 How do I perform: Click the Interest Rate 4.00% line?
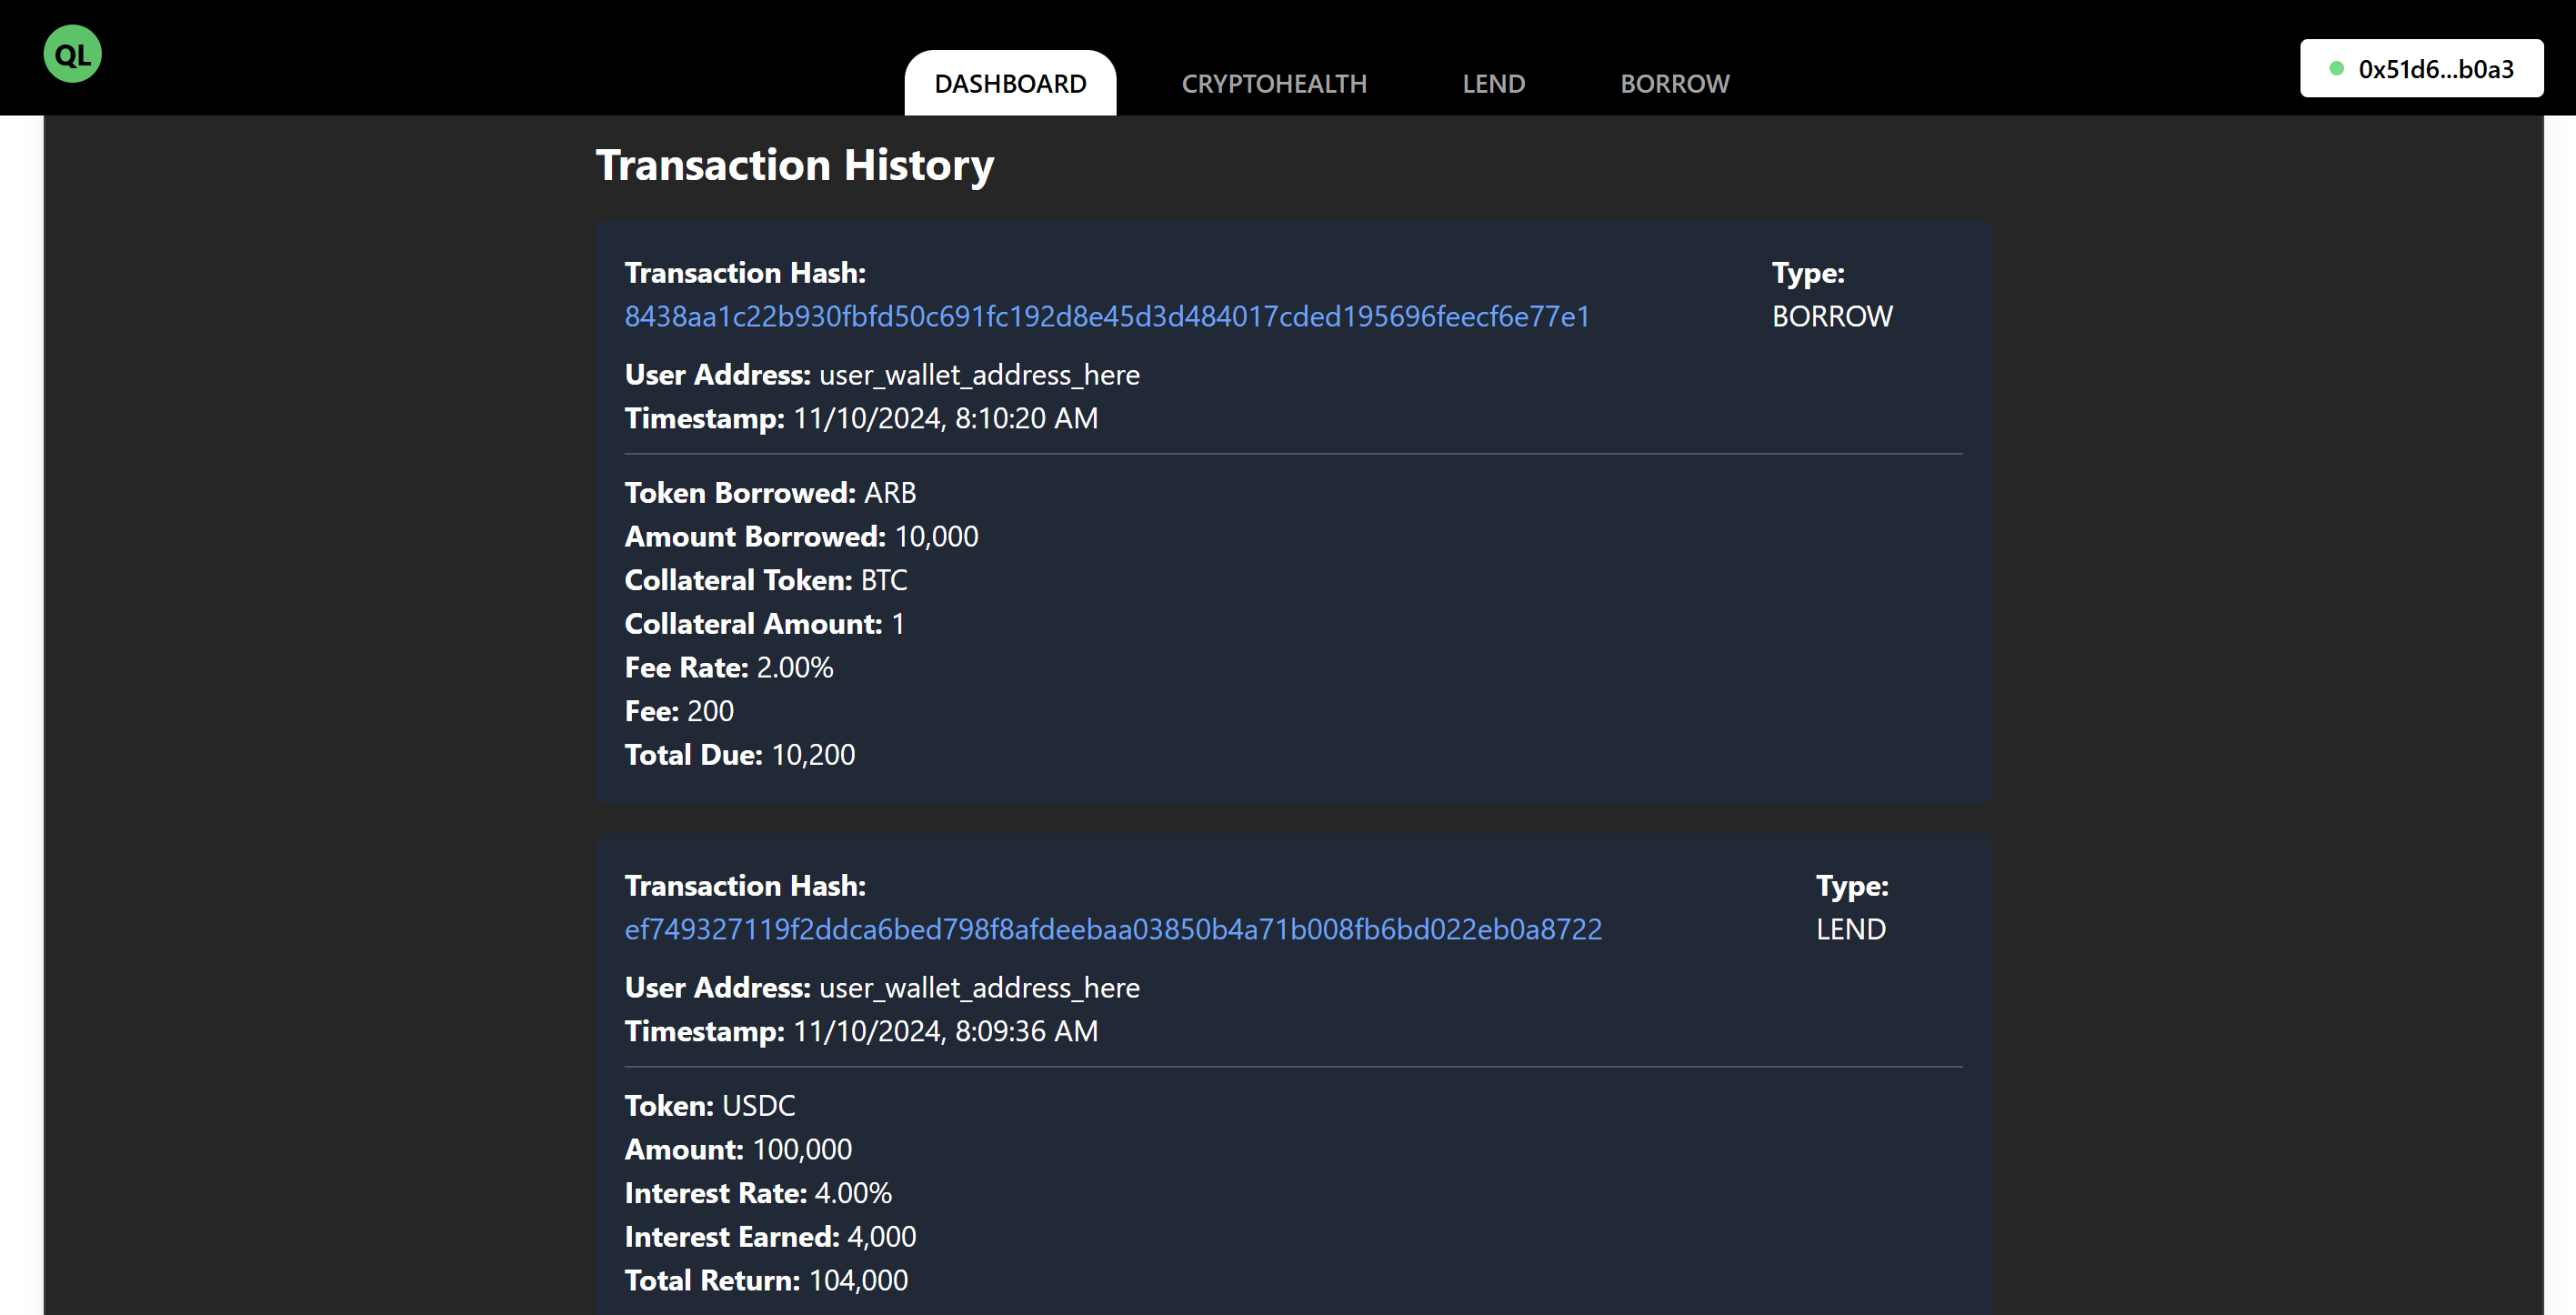click(757, 1194)
